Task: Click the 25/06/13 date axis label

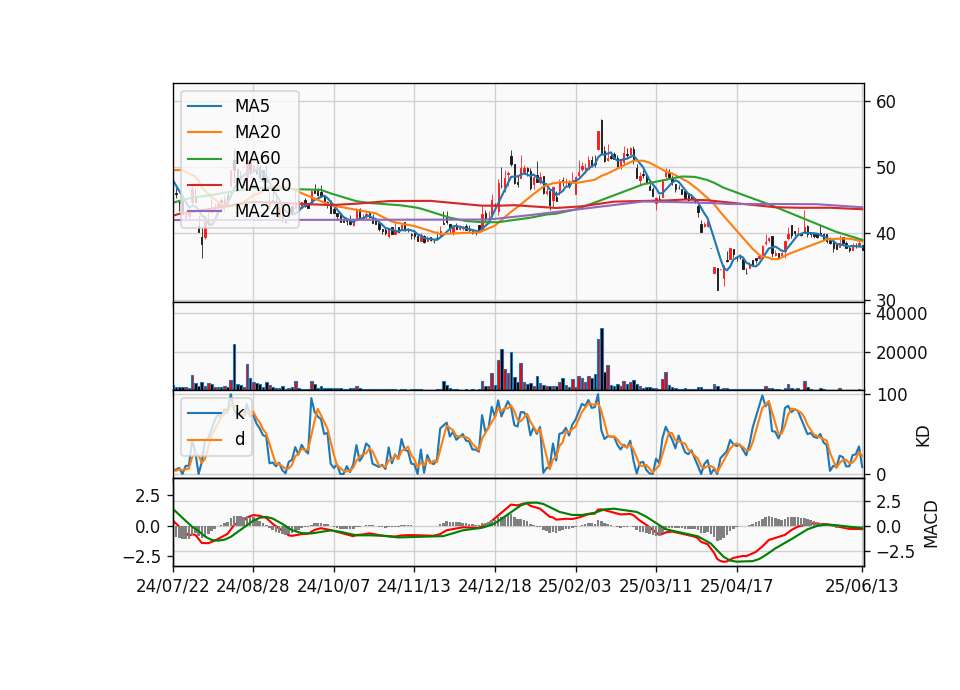Action: [x=861, y=586]
